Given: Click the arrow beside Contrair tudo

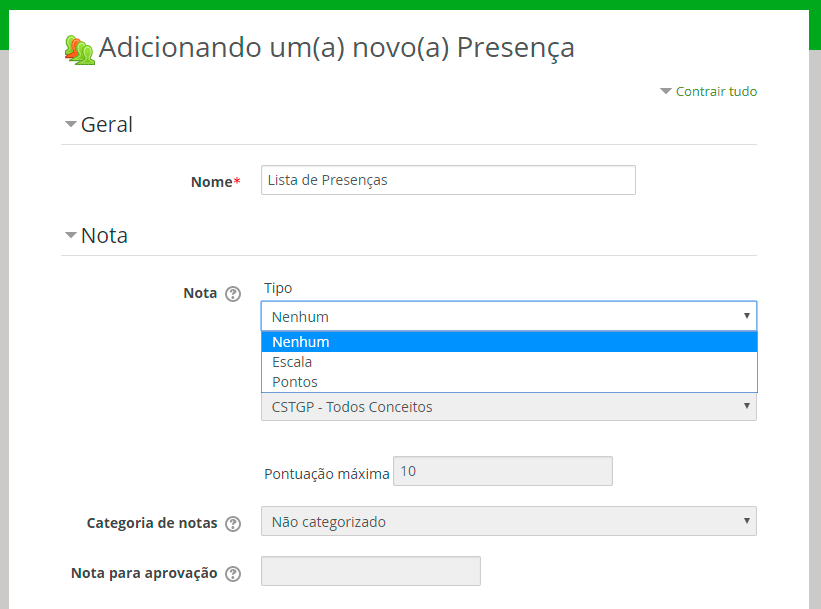Looking at the screenshot, I should pos(666,92).
